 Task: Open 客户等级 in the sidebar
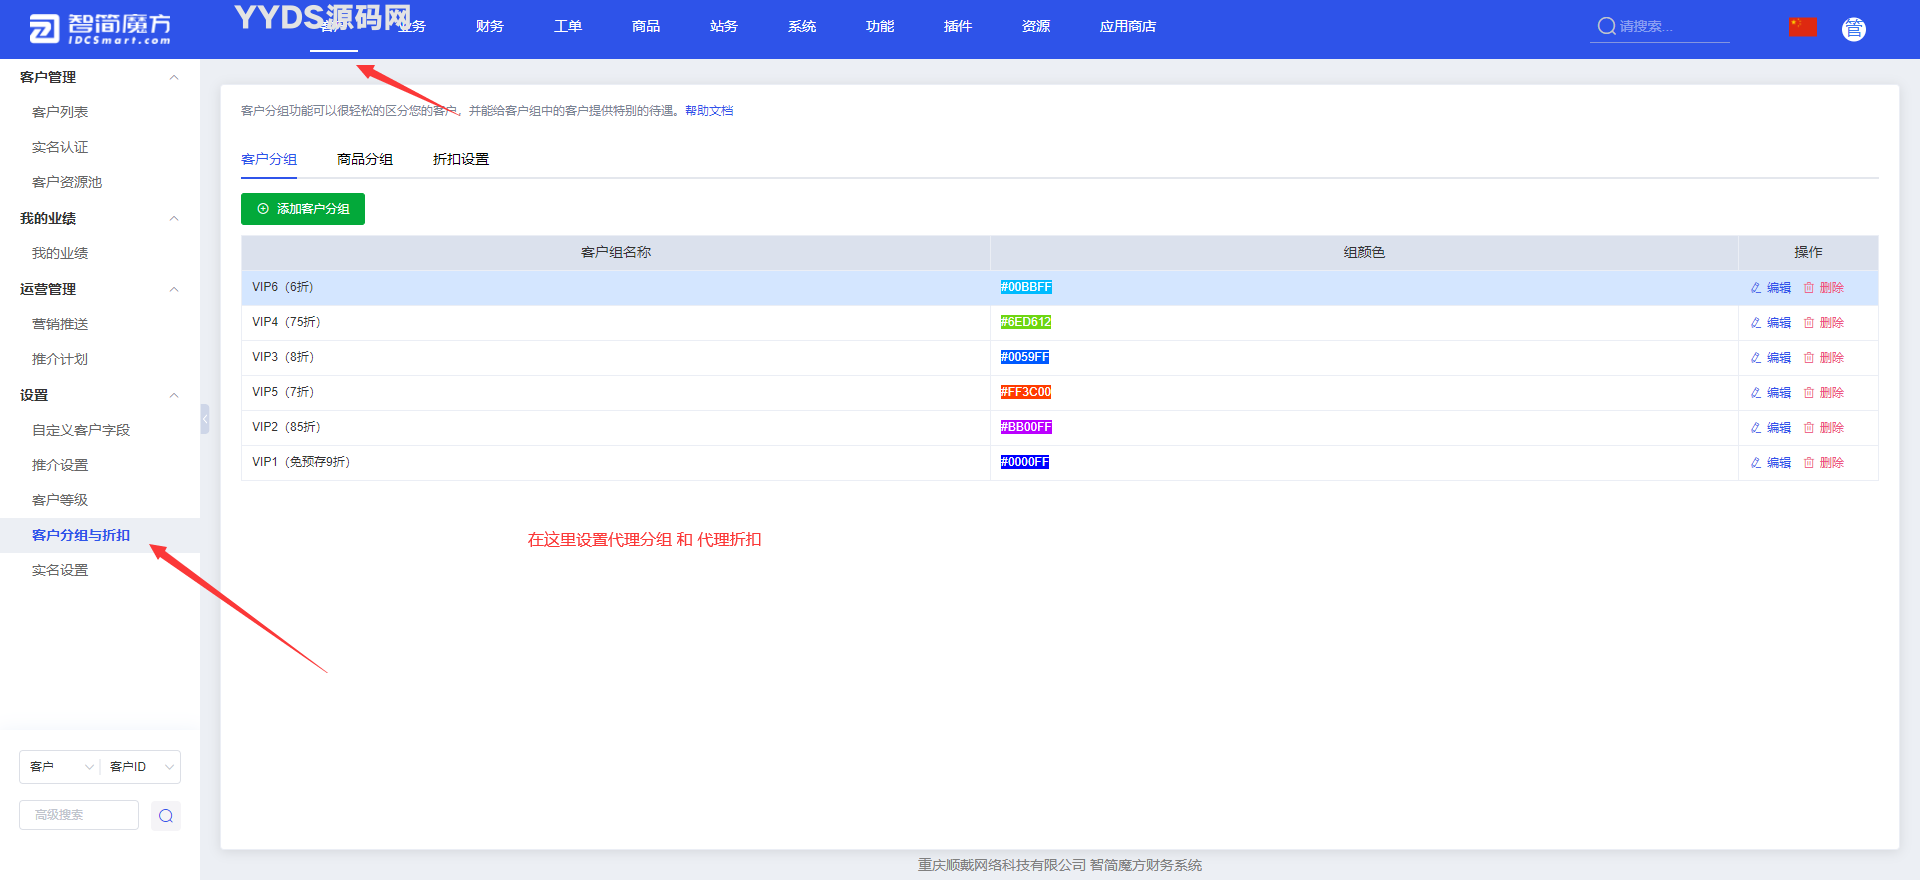pos(60,500)
